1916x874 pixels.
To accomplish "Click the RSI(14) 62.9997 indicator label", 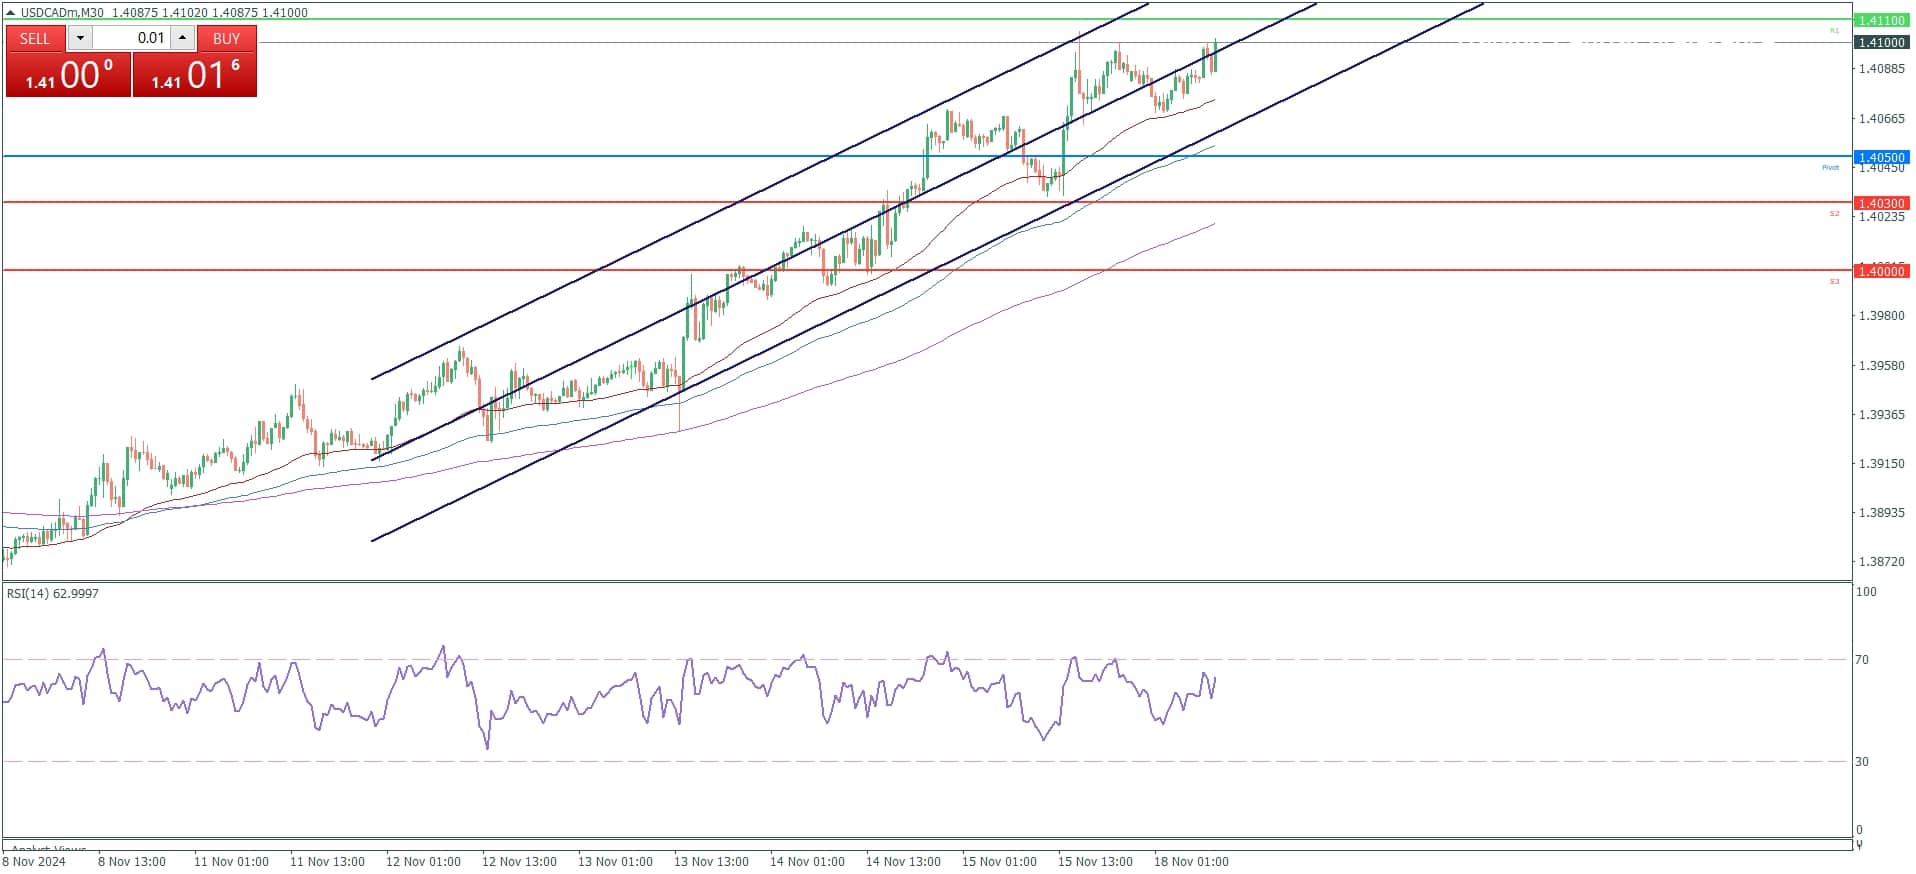I will pos(53,593).
